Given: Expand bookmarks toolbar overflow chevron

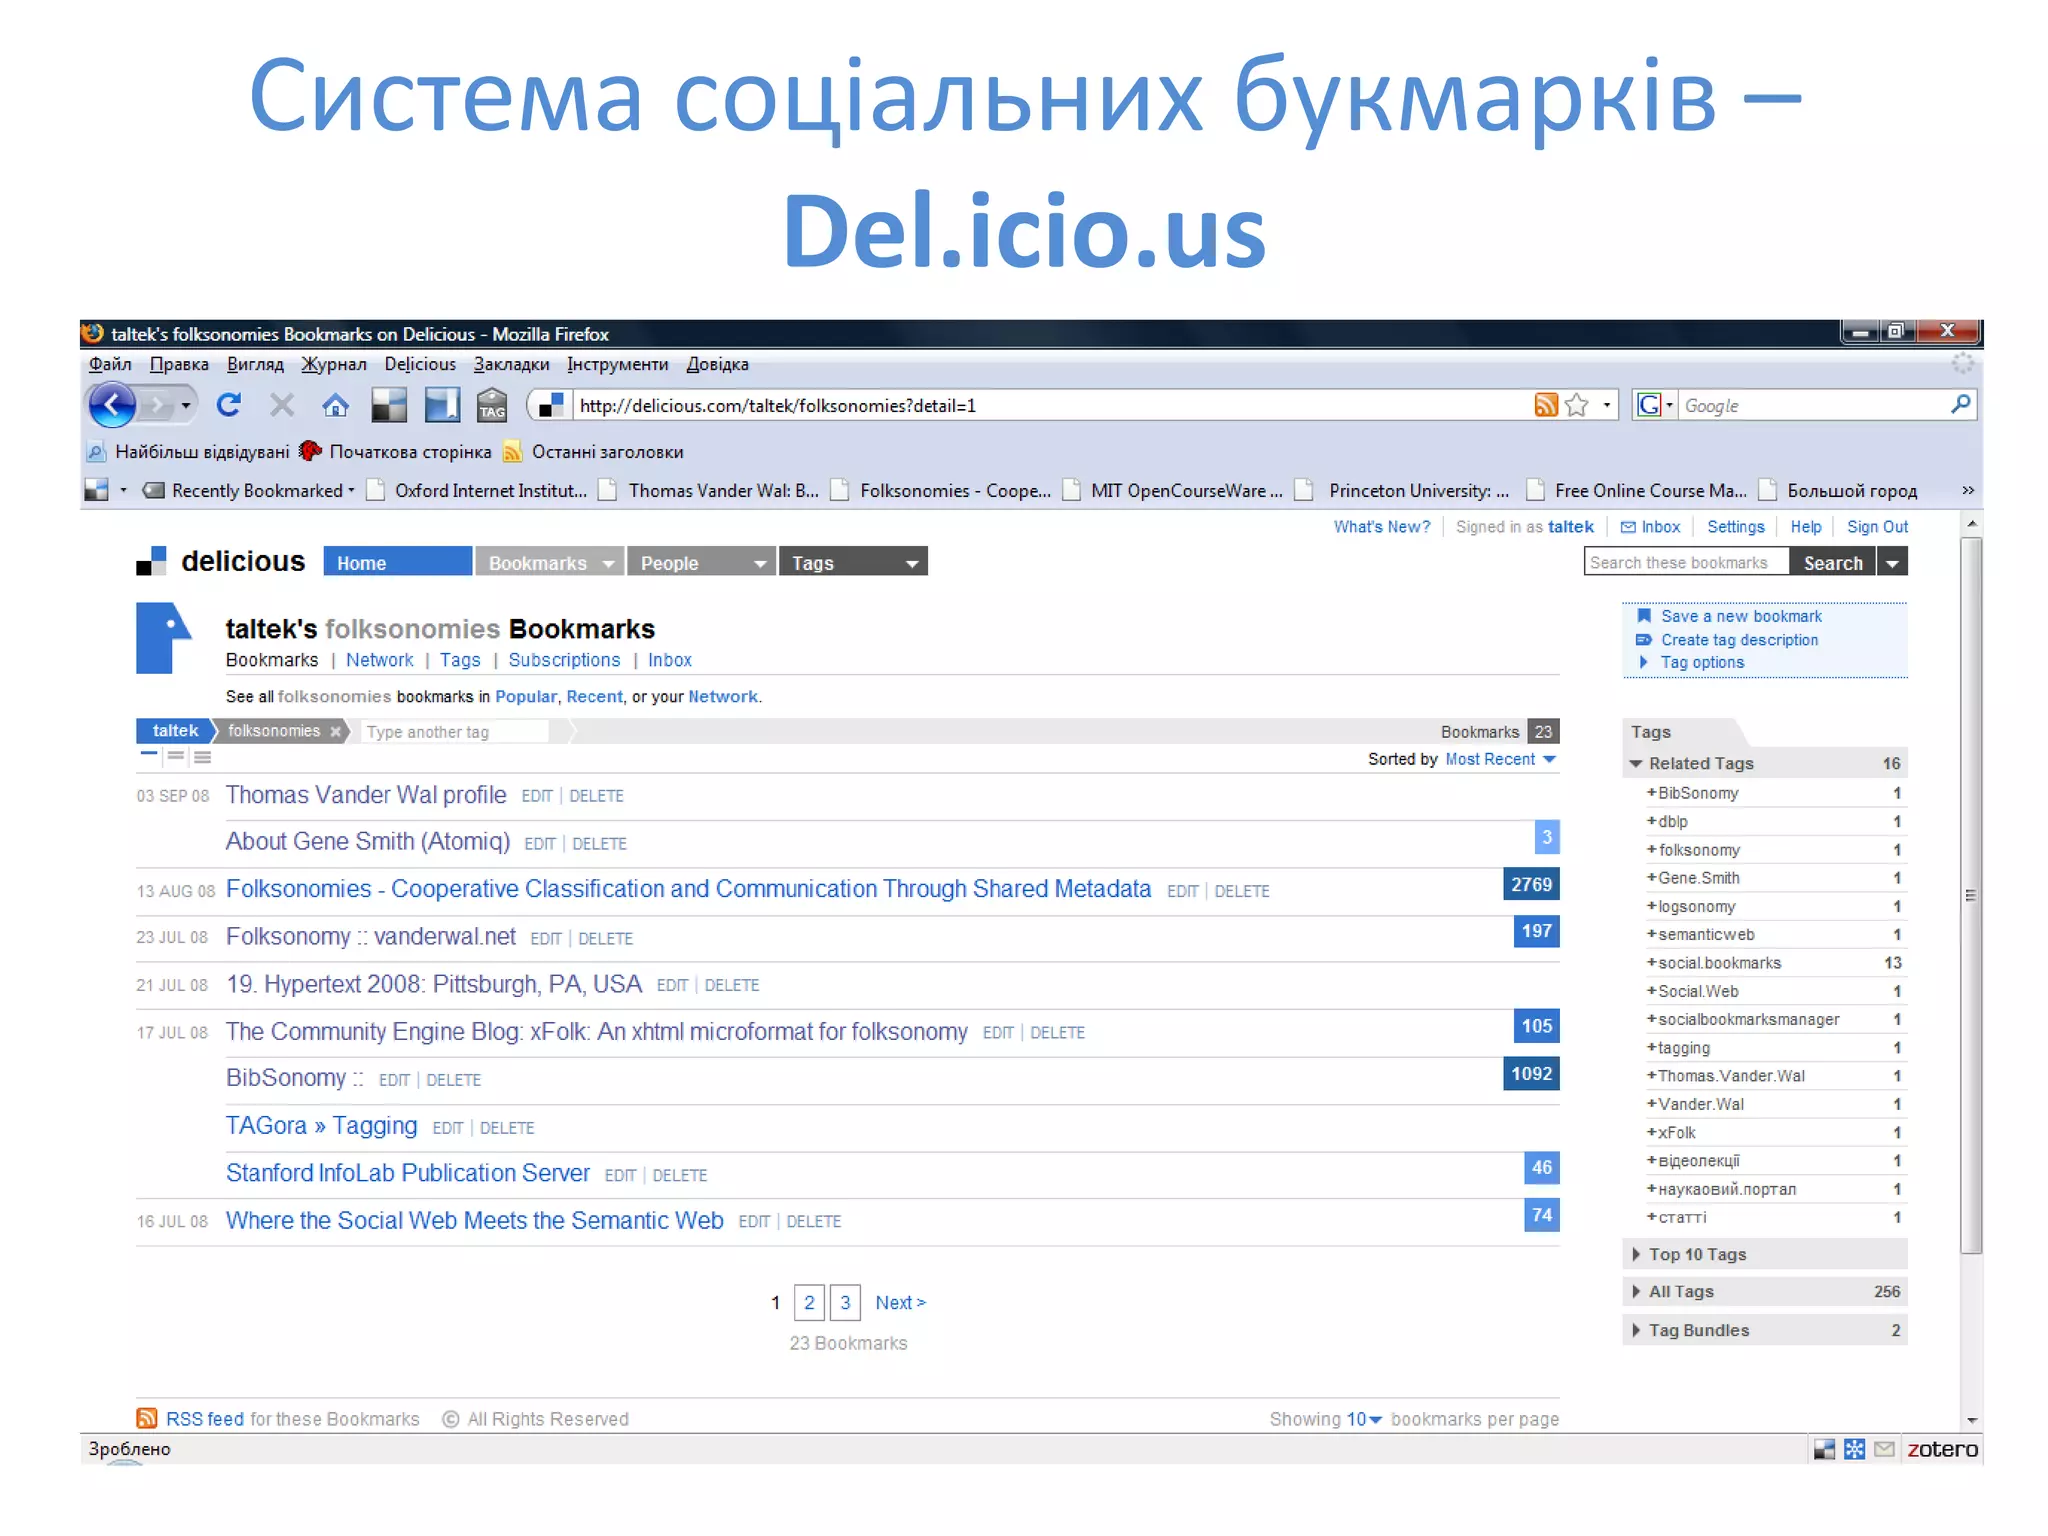Looking at the screenshot, I should pyautogui.click(x=1968, y=490).
